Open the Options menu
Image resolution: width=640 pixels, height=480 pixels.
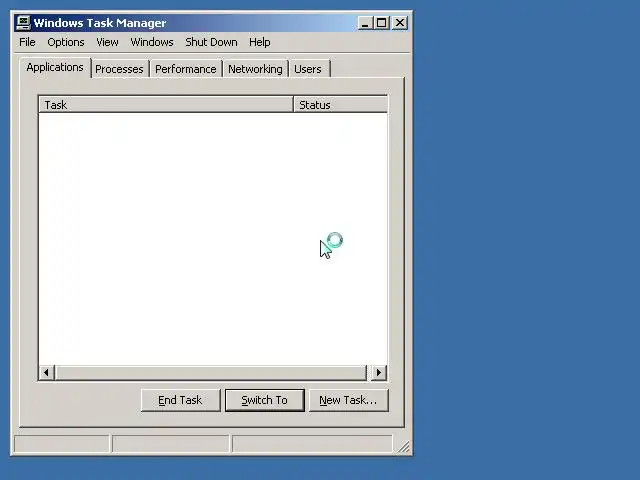pyautogui.click(x=66, y=42)
